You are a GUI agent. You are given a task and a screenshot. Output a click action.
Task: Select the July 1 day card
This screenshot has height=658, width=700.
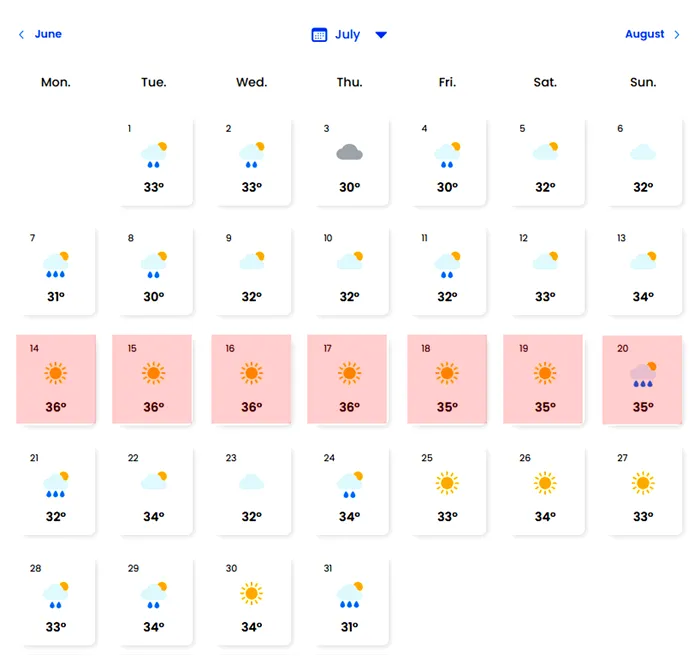(x=153, y=162)
